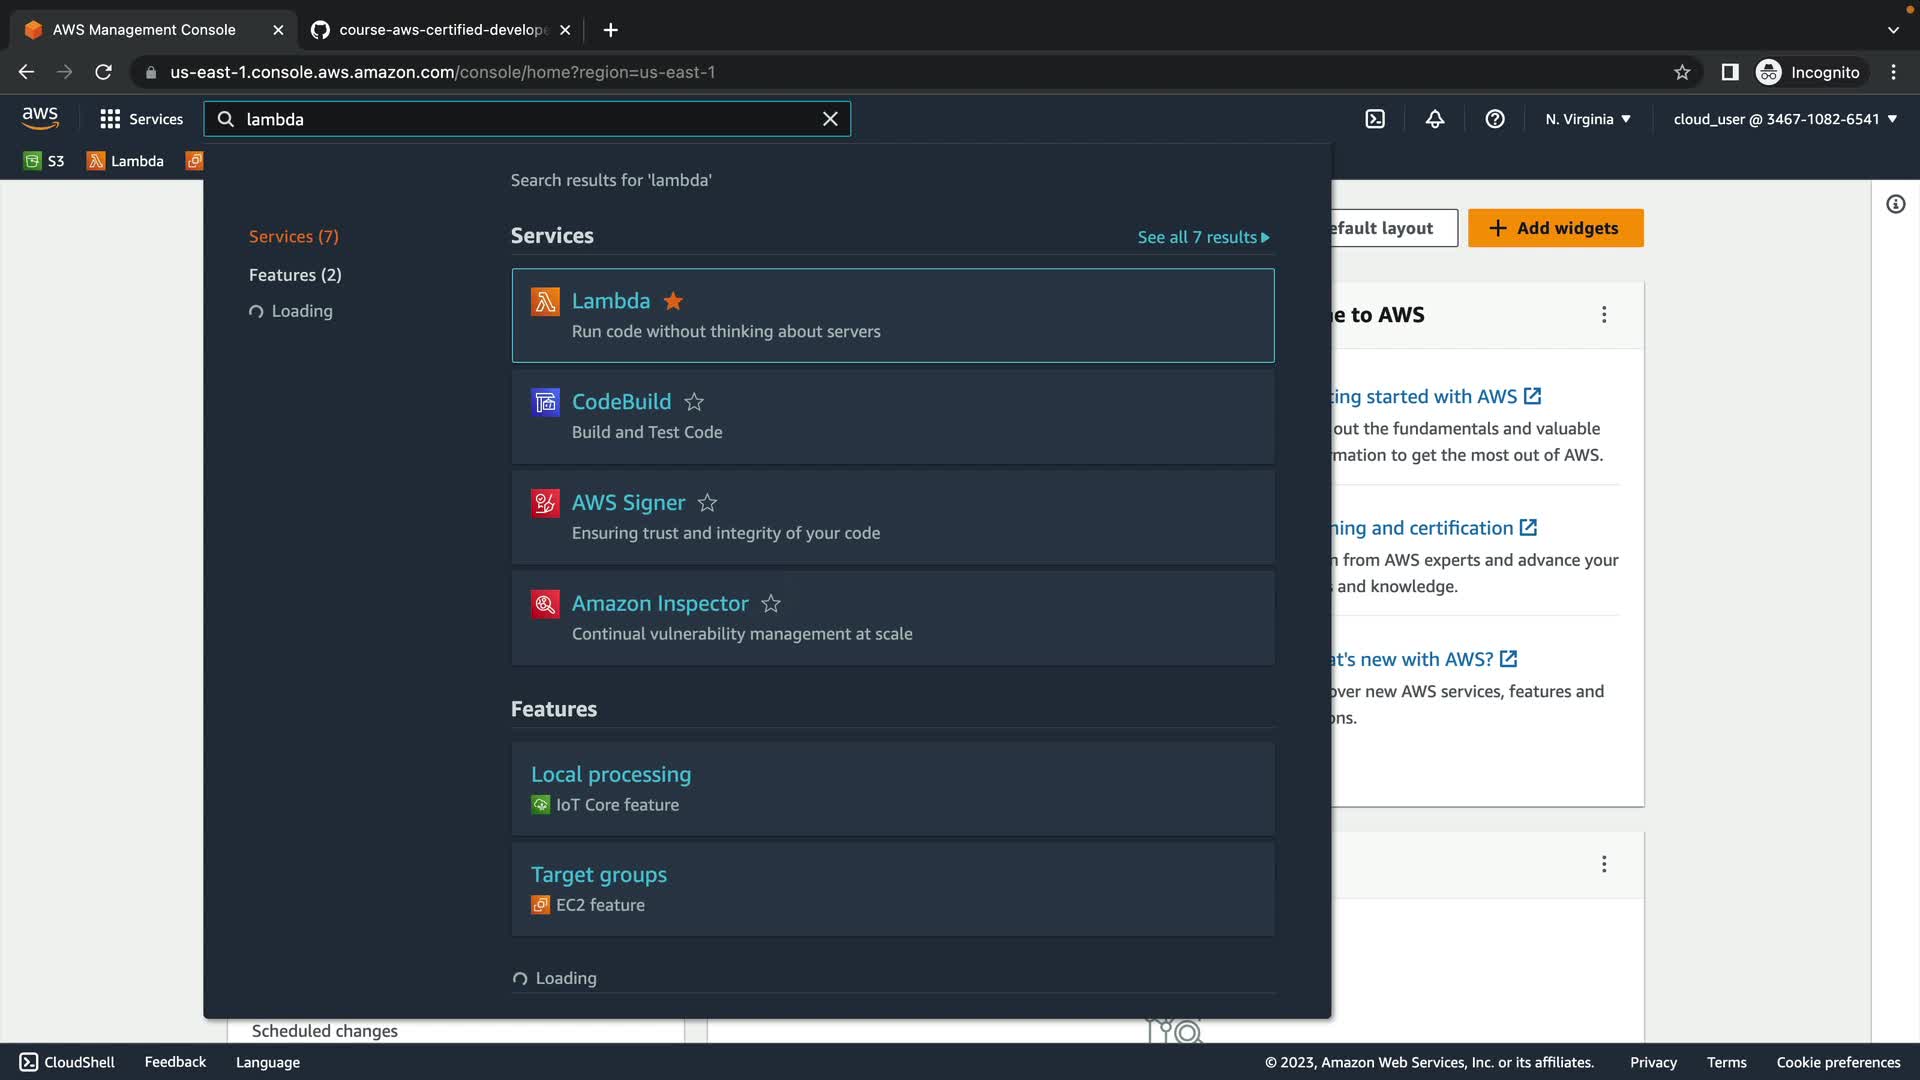Open the notifications bell icon
This screenshot has height=1080, width=1920.
1435,119
